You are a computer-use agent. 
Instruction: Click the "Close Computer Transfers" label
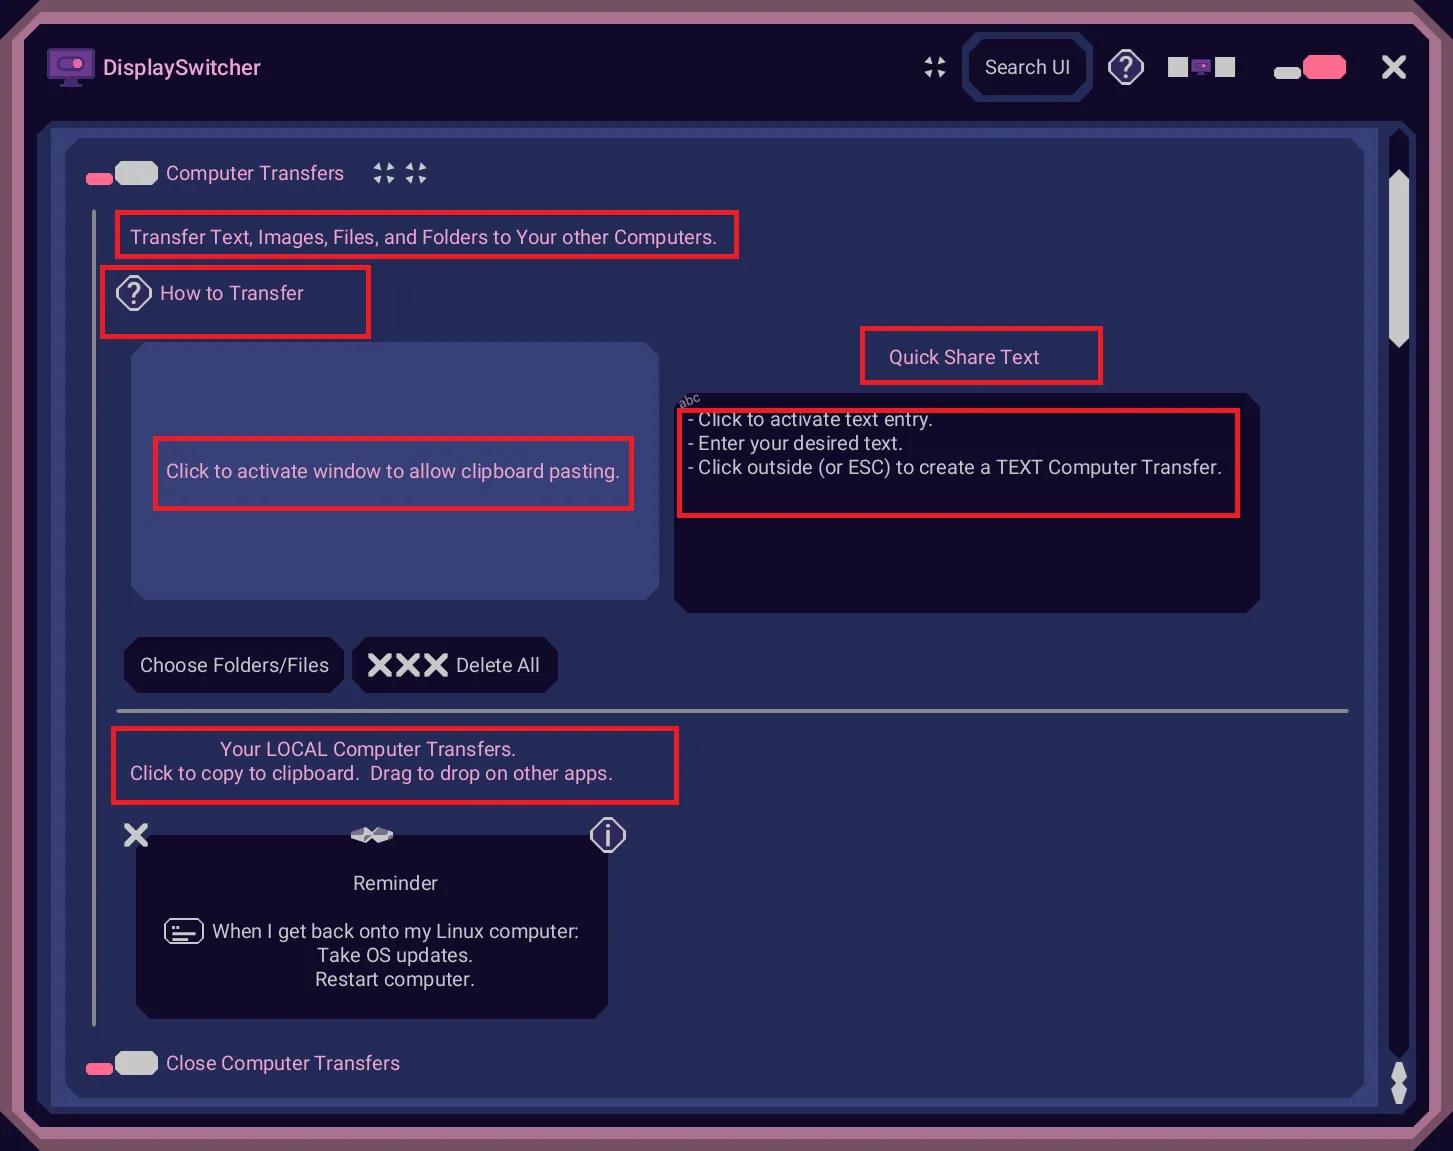point(283,1063)
